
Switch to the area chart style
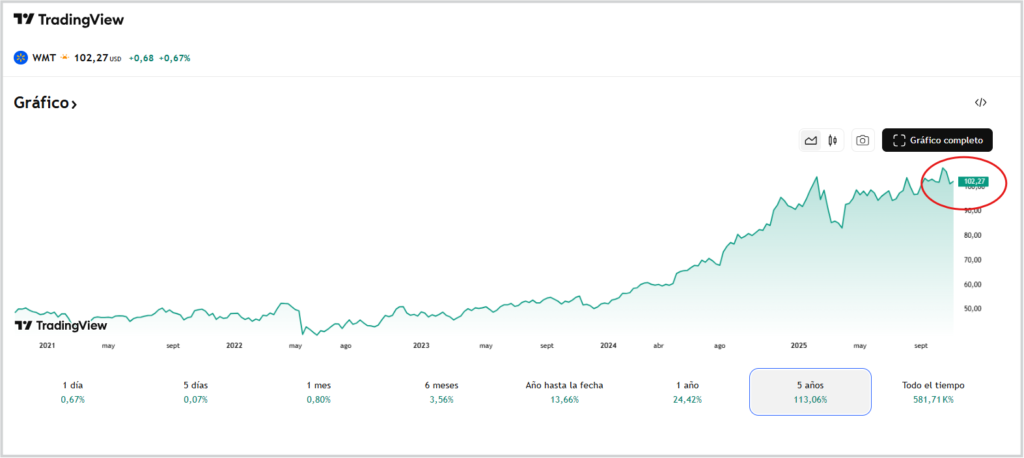811,141
